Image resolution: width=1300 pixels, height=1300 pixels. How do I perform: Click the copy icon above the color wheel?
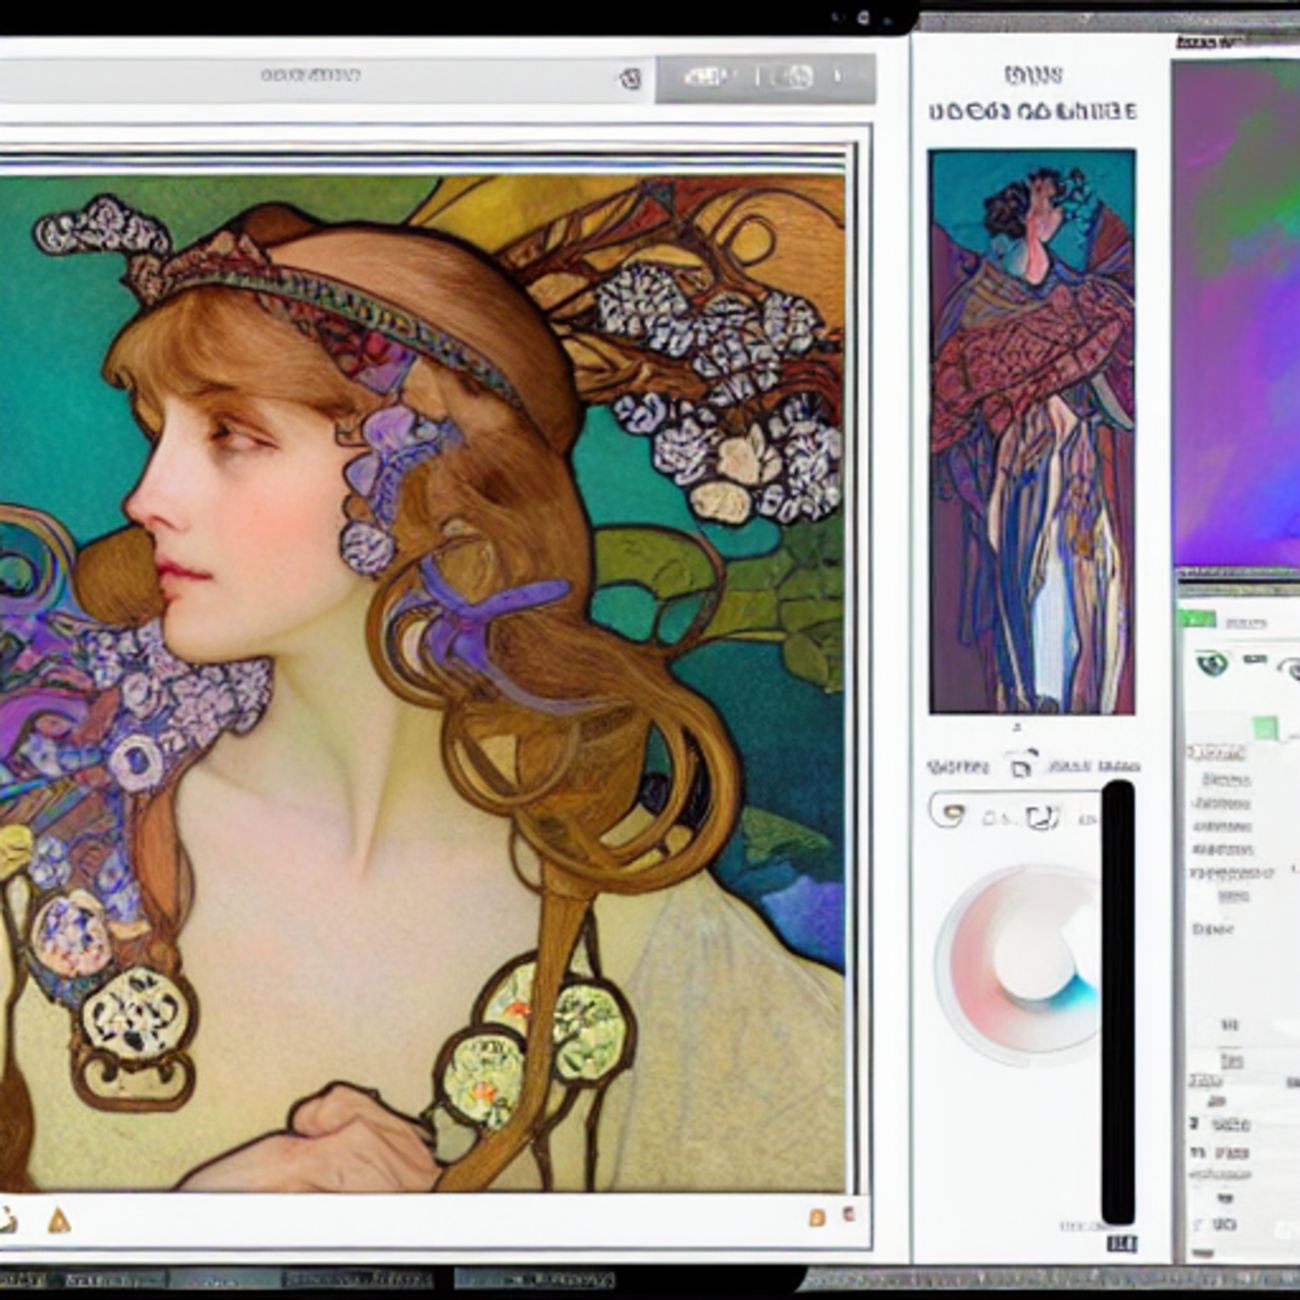pos(1020,768)
